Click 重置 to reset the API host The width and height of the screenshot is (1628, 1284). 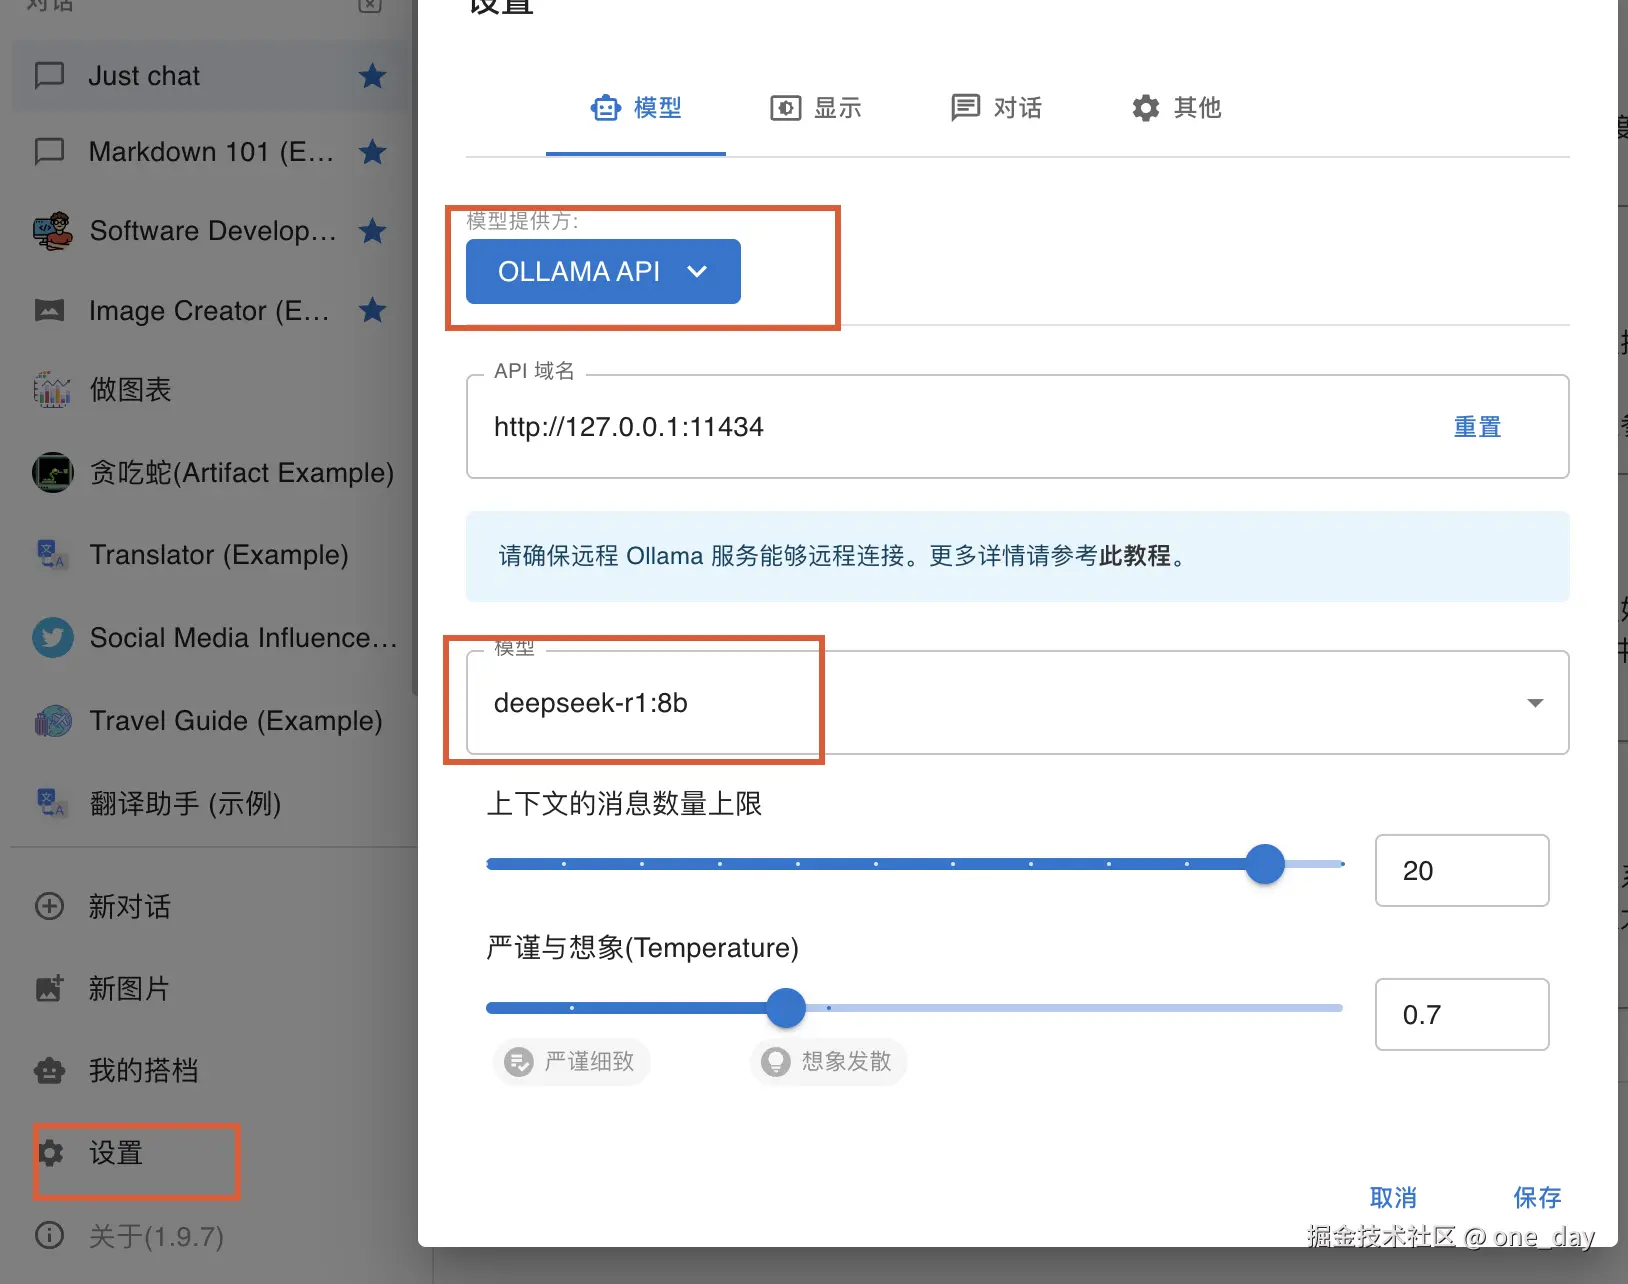[x=1477, y=427]
